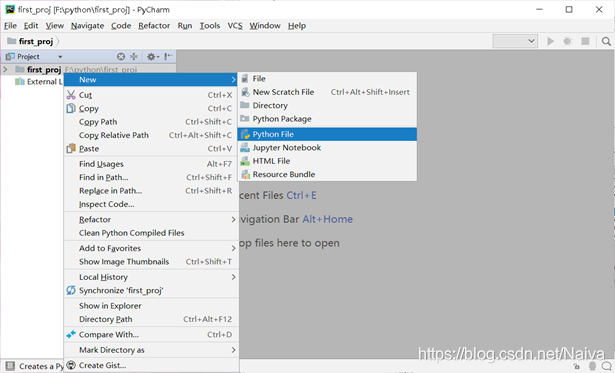Click the Directory folder icon

[245, 105]
